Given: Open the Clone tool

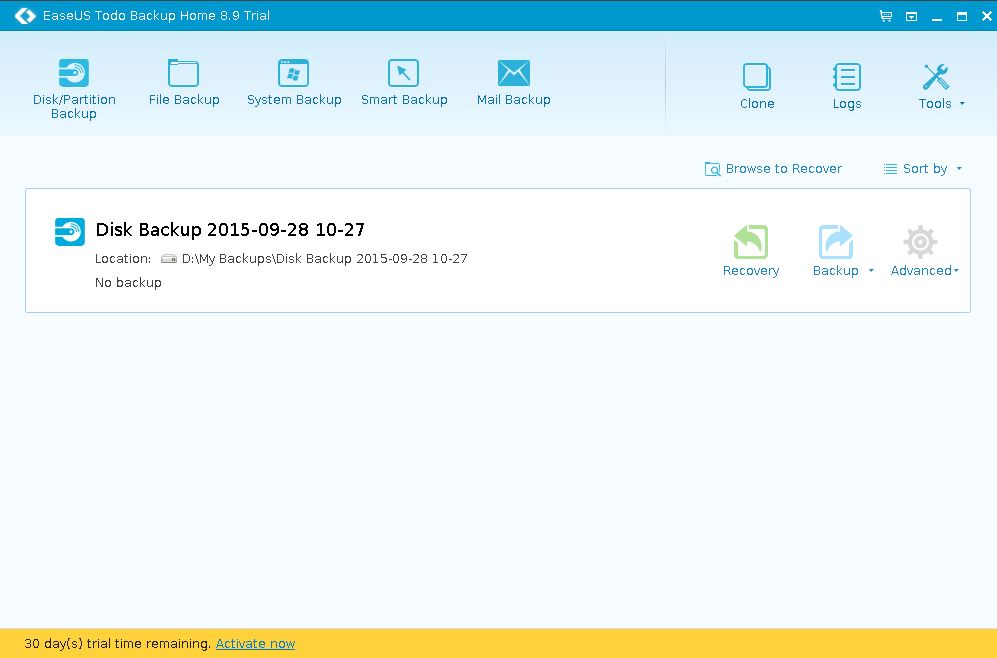Looking at the screenshot, I should point(757,86).
